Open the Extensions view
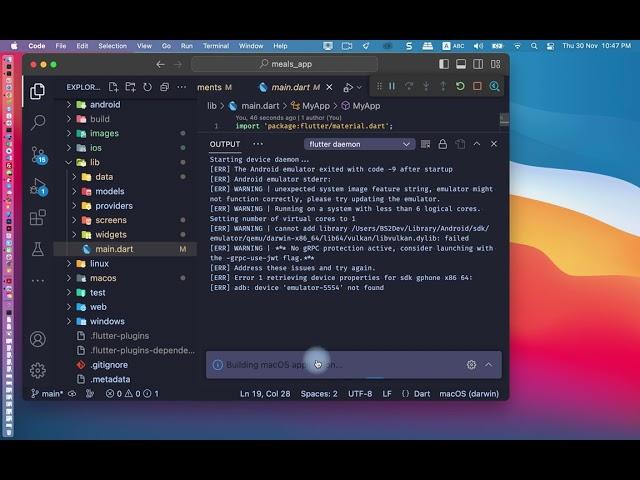Image resolution: width=640 pixels, height=480 pixels. [38, 217]
